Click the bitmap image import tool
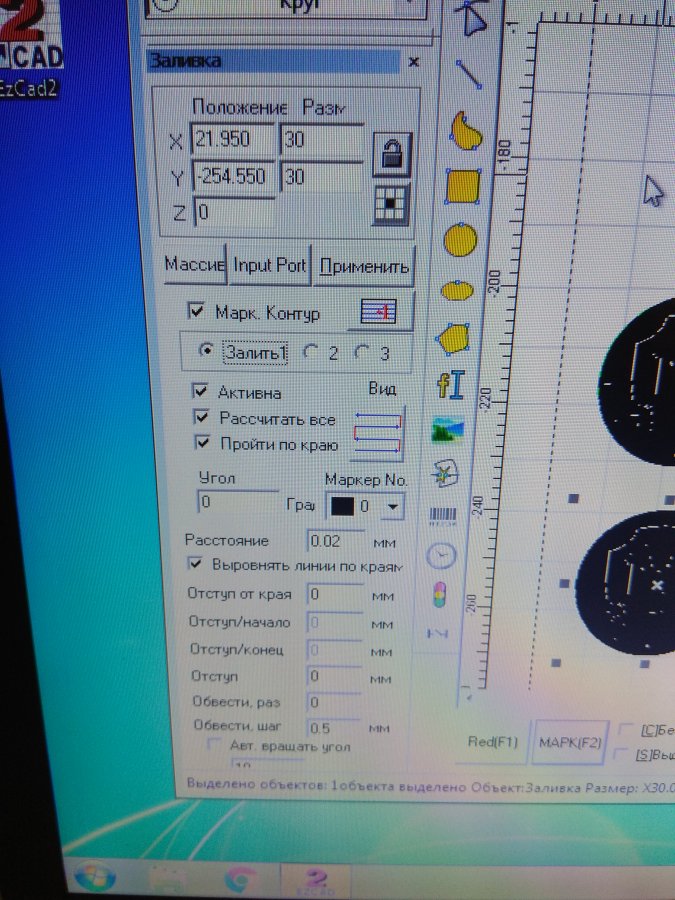 [447, 430]
